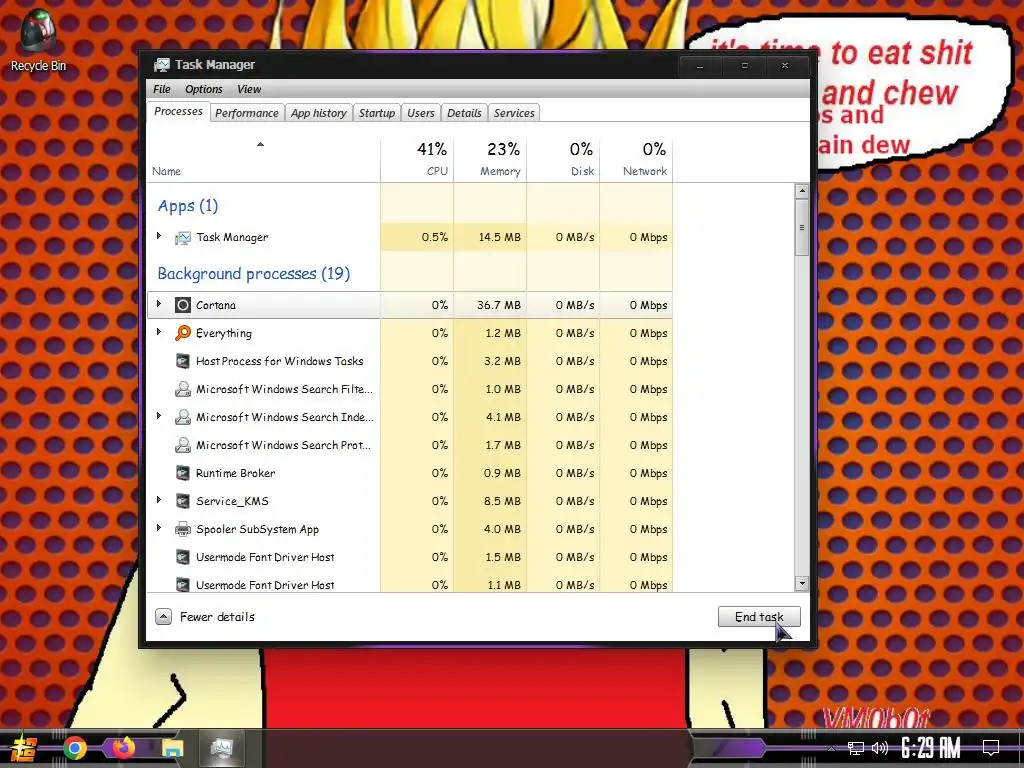The image size is (1024, 768).
Task: Click the scrollbar down arrow
Action: tap(801, 584)
